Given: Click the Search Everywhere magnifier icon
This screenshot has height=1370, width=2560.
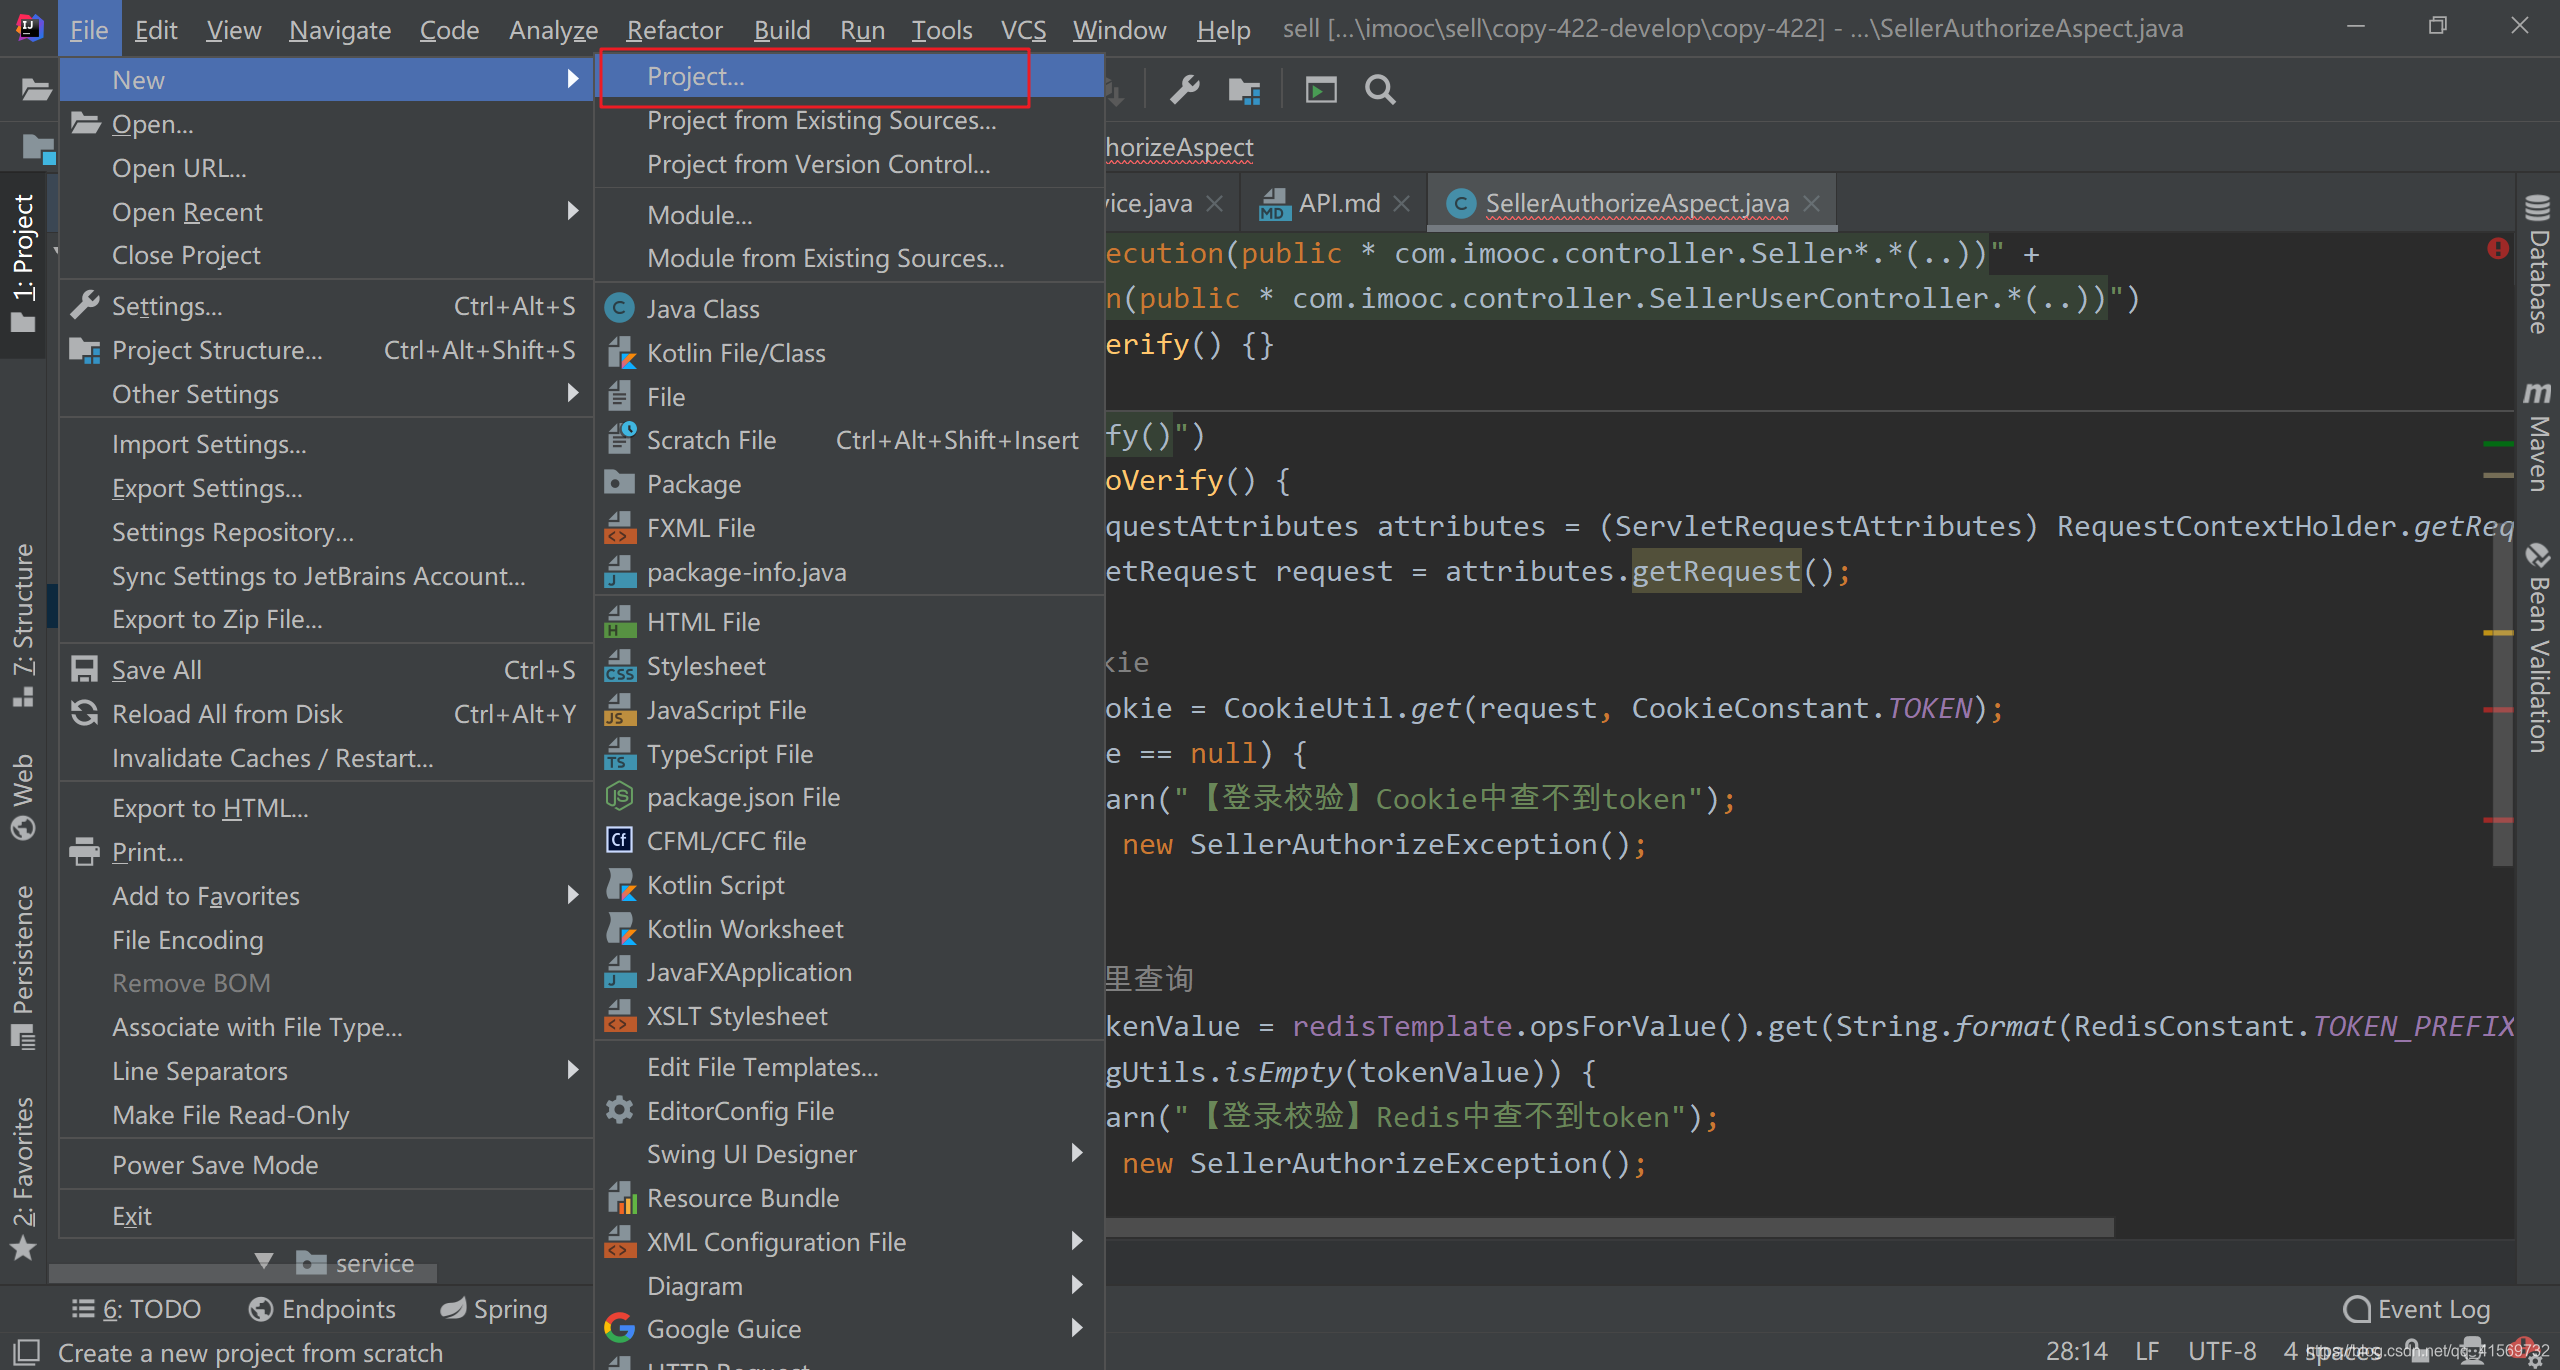Looking at the screenshot, I should (x=1380, y=90).
